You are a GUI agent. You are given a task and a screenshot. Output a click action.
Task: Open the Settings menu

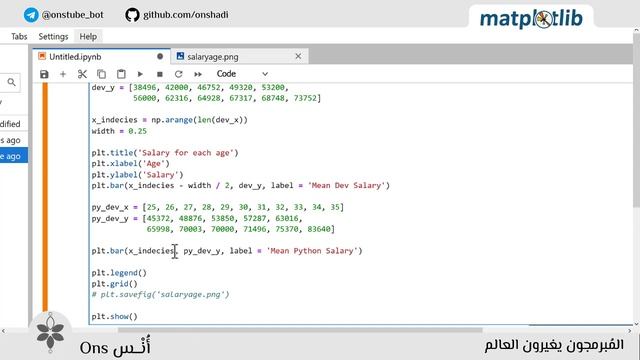point(53,37)
